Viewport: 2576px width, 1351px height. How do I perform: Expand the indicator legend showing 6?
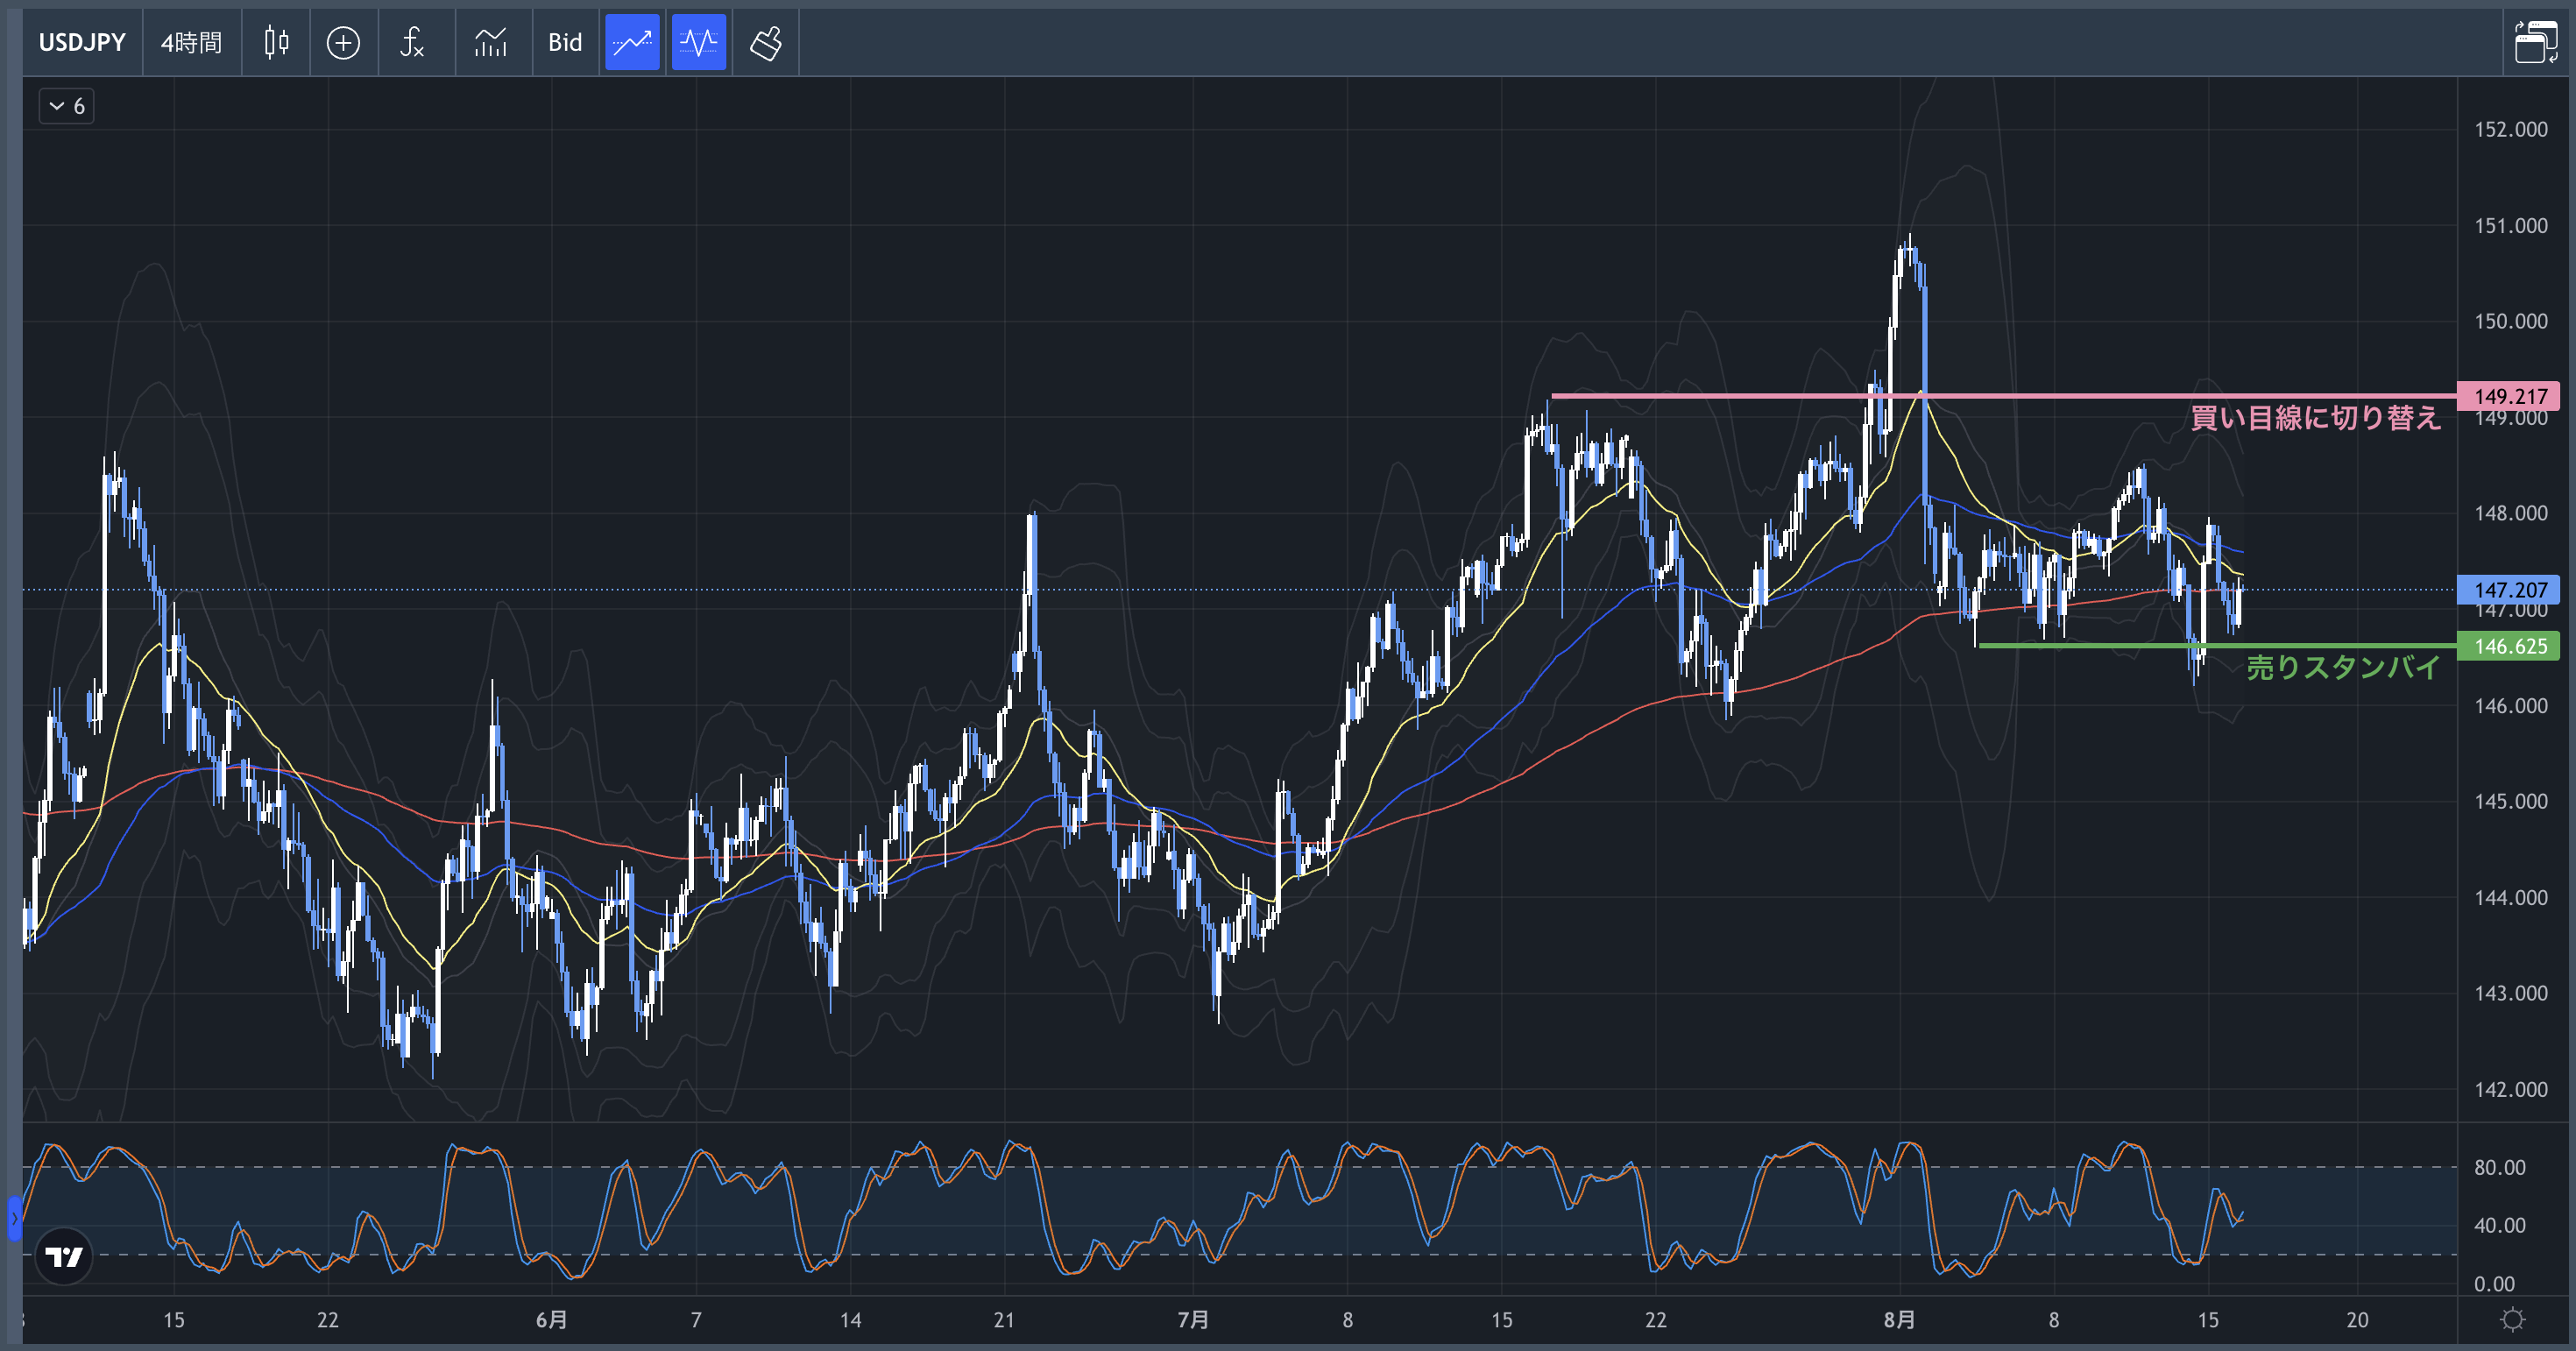tap(67, 106)
